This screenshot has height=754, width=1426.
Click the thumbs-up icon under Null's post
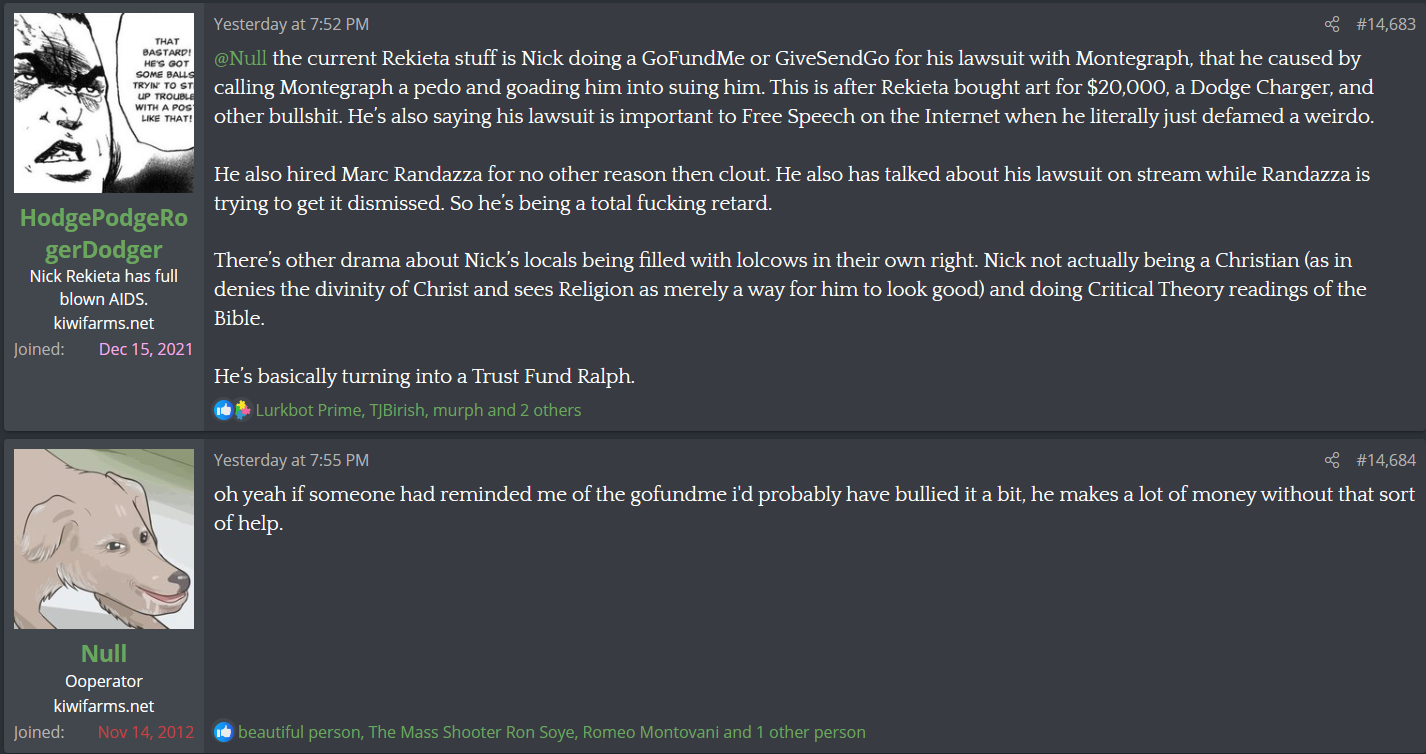click(x=223, y=732)
